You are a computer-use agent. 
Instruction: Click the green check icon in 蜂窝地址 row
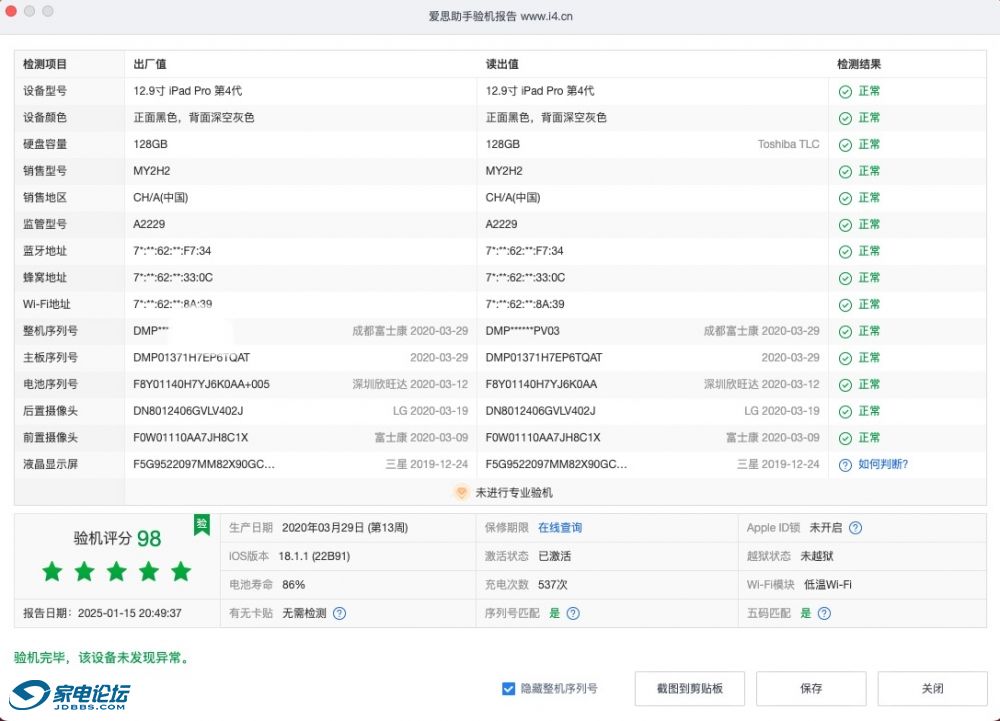845,279
